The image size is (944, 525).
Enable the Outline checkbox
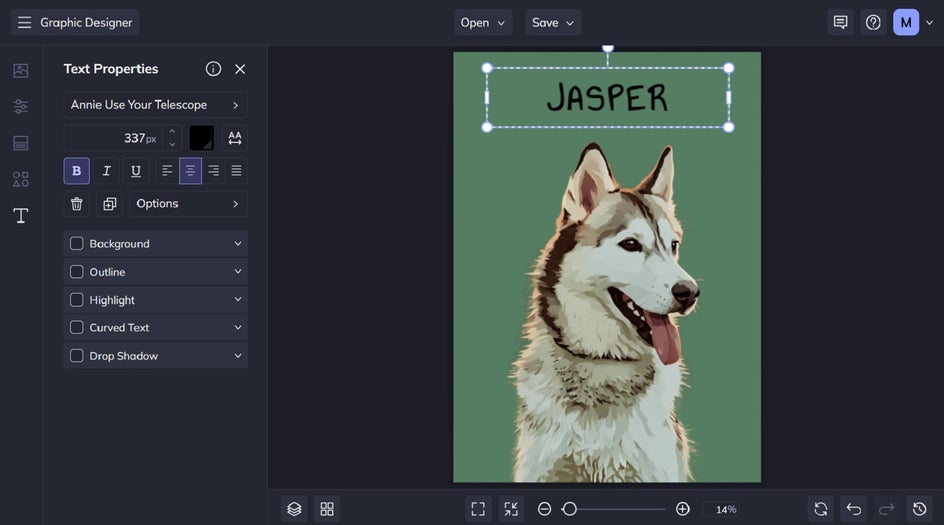click(x=77, y=272)
